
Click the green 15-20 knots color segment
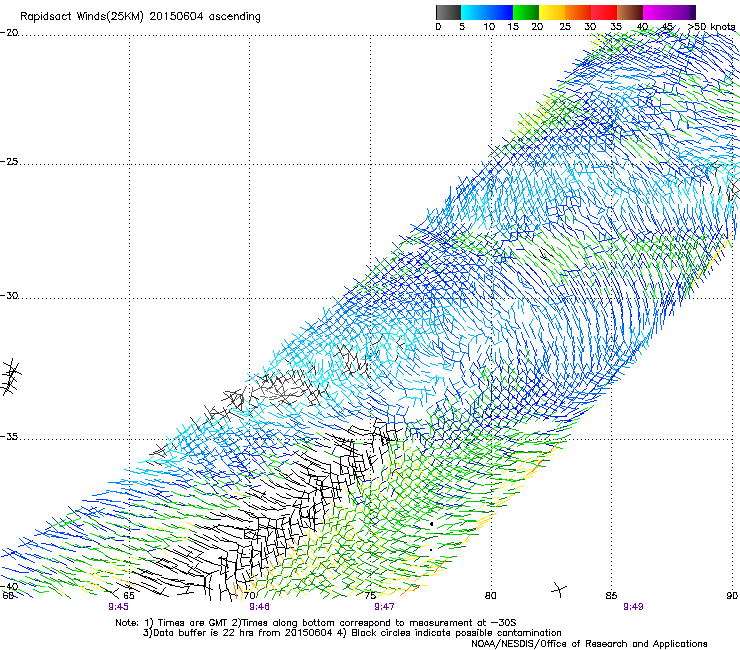point(526,12)
